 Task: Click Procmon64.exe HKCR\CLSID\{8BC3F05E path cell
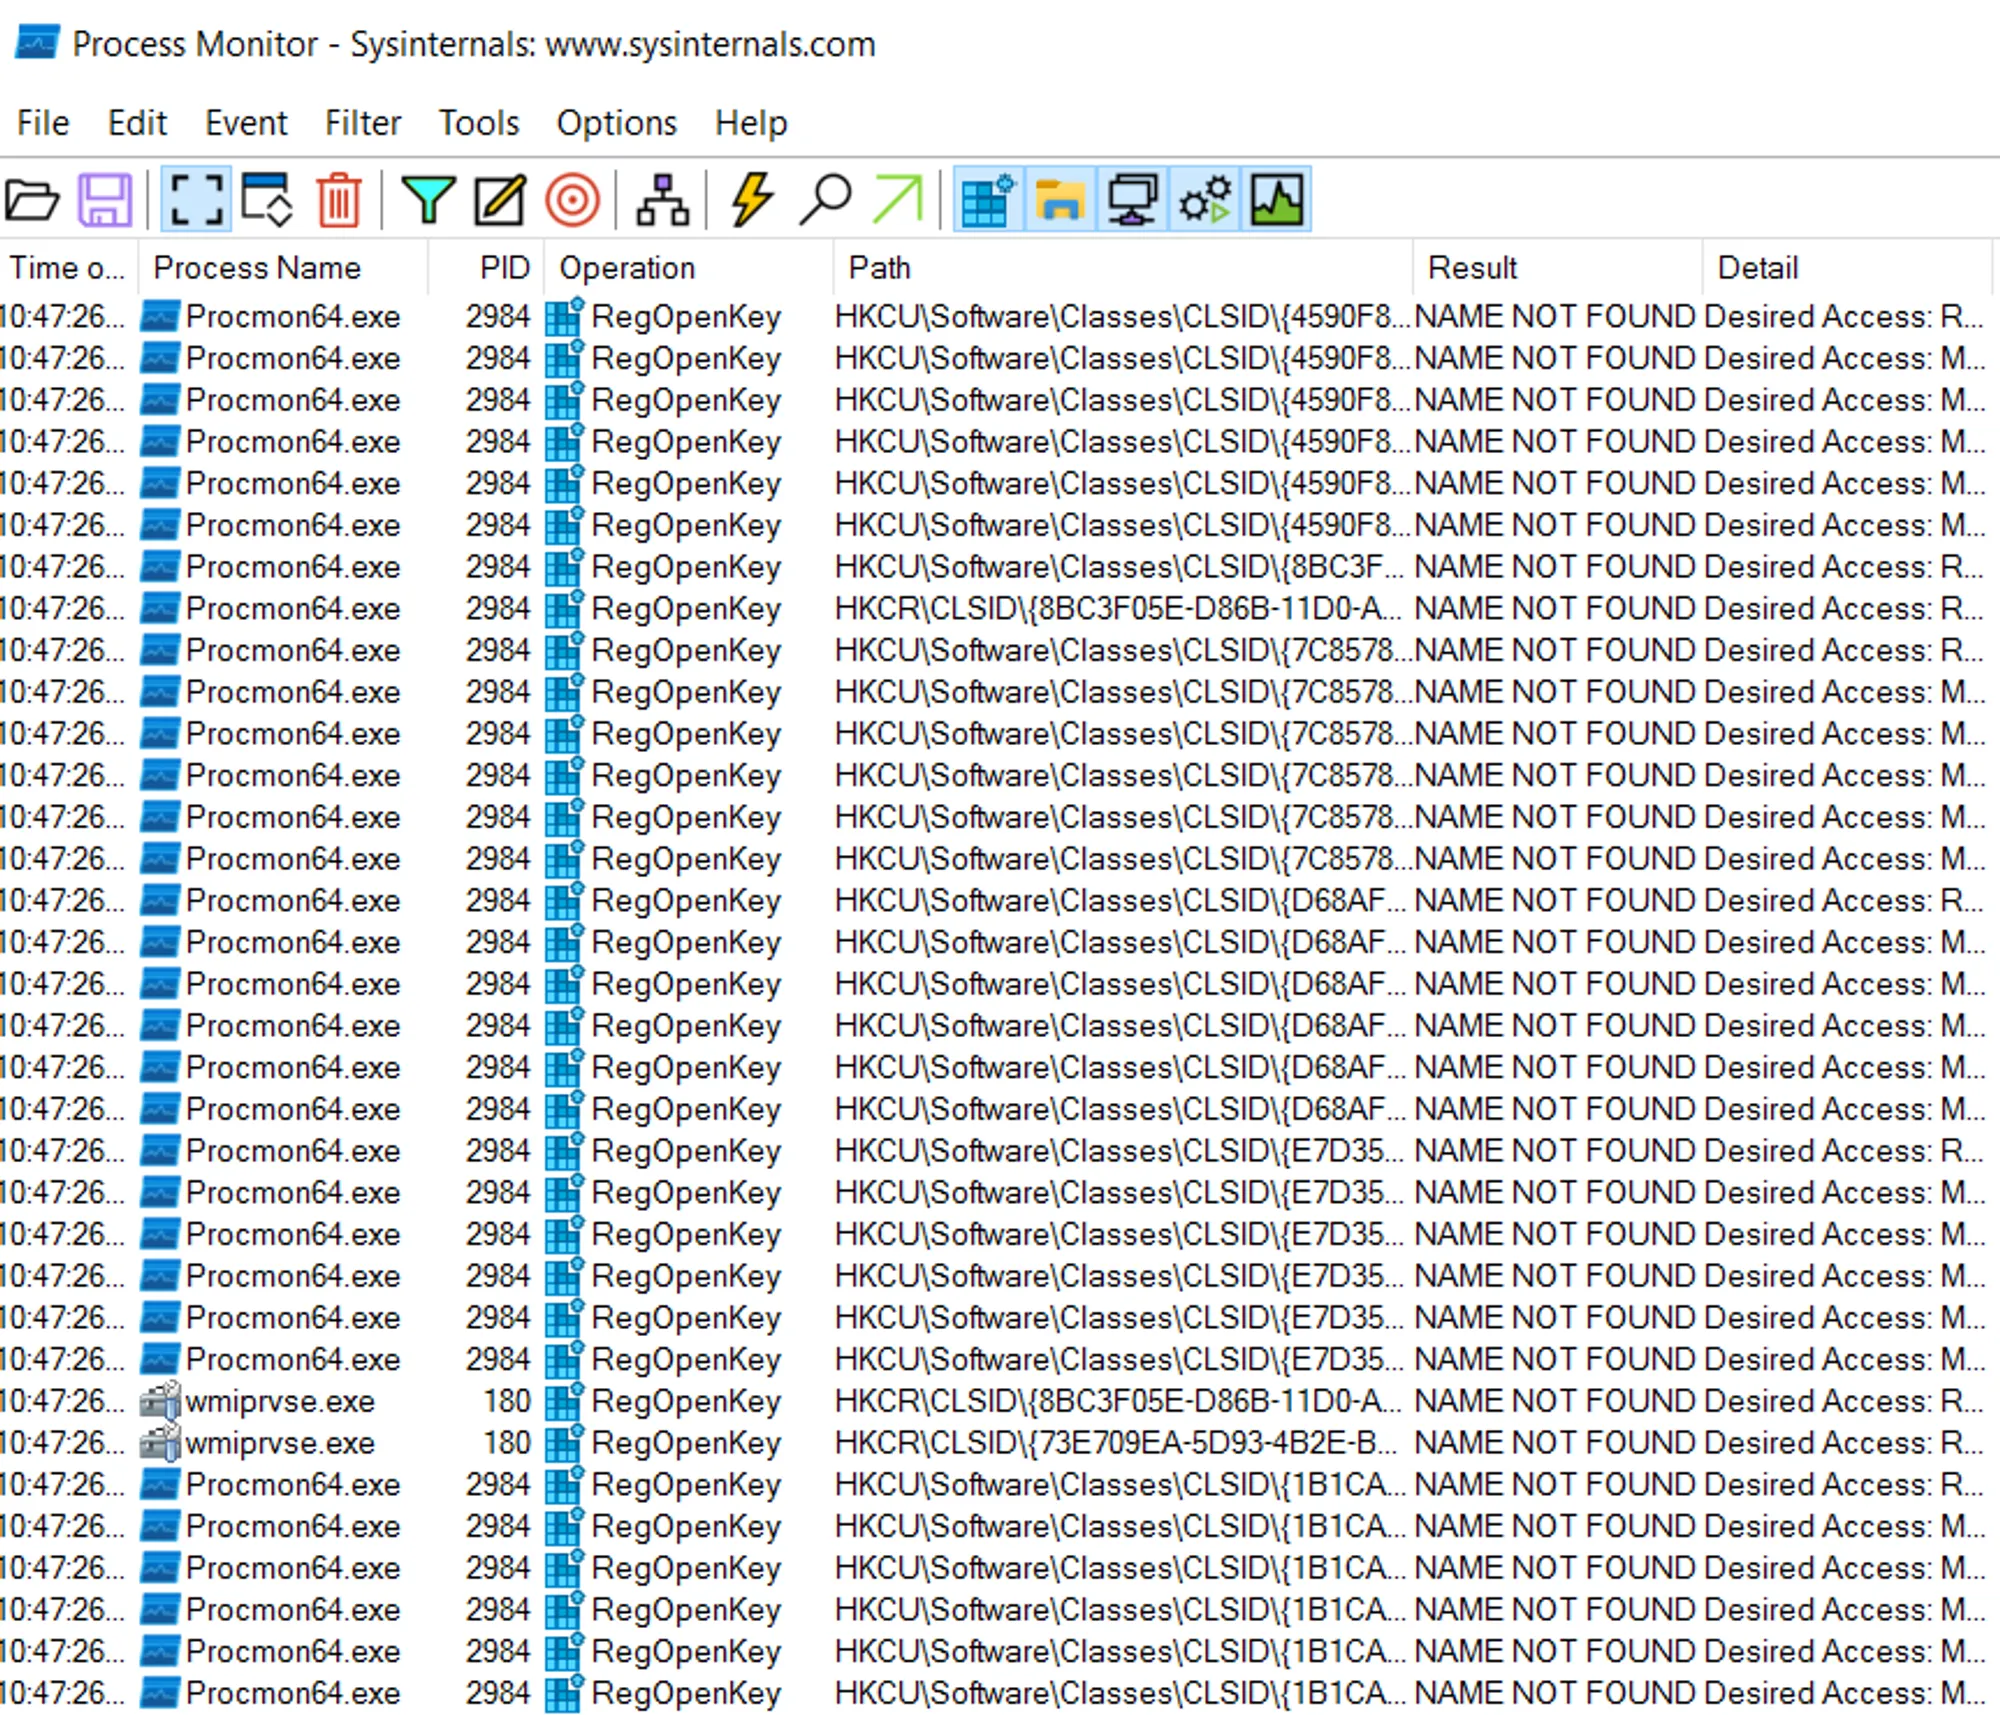pyautogui.click(x=1118, y=609)
